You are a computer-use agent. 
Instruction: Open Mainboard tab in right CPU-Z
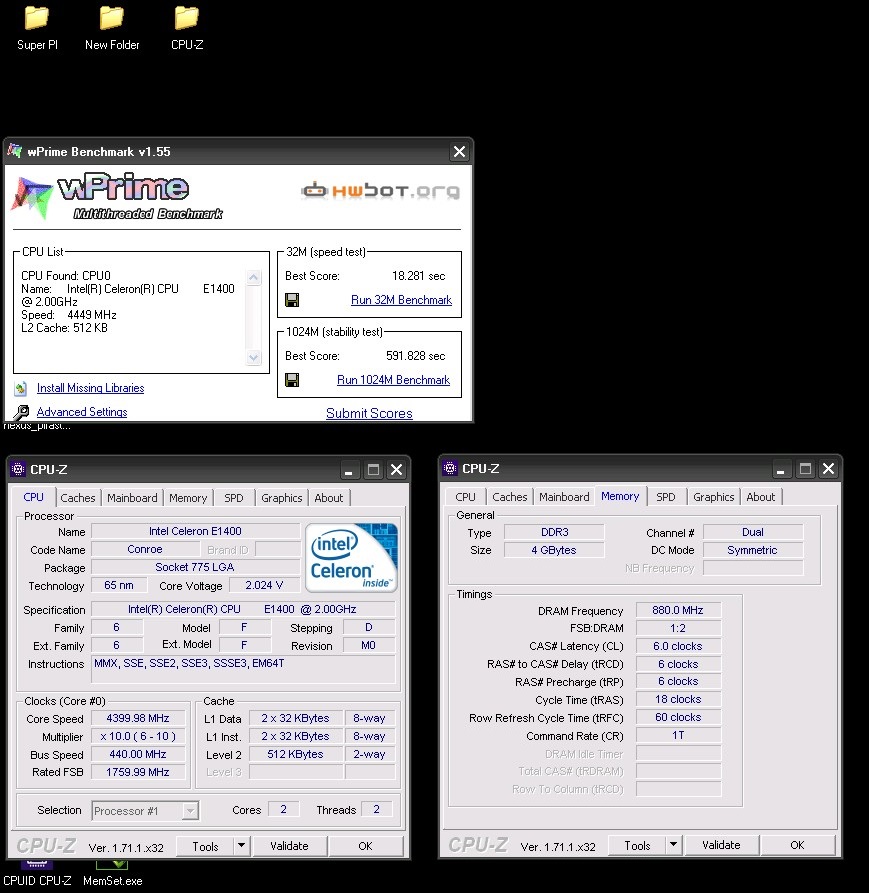point(564,497)
